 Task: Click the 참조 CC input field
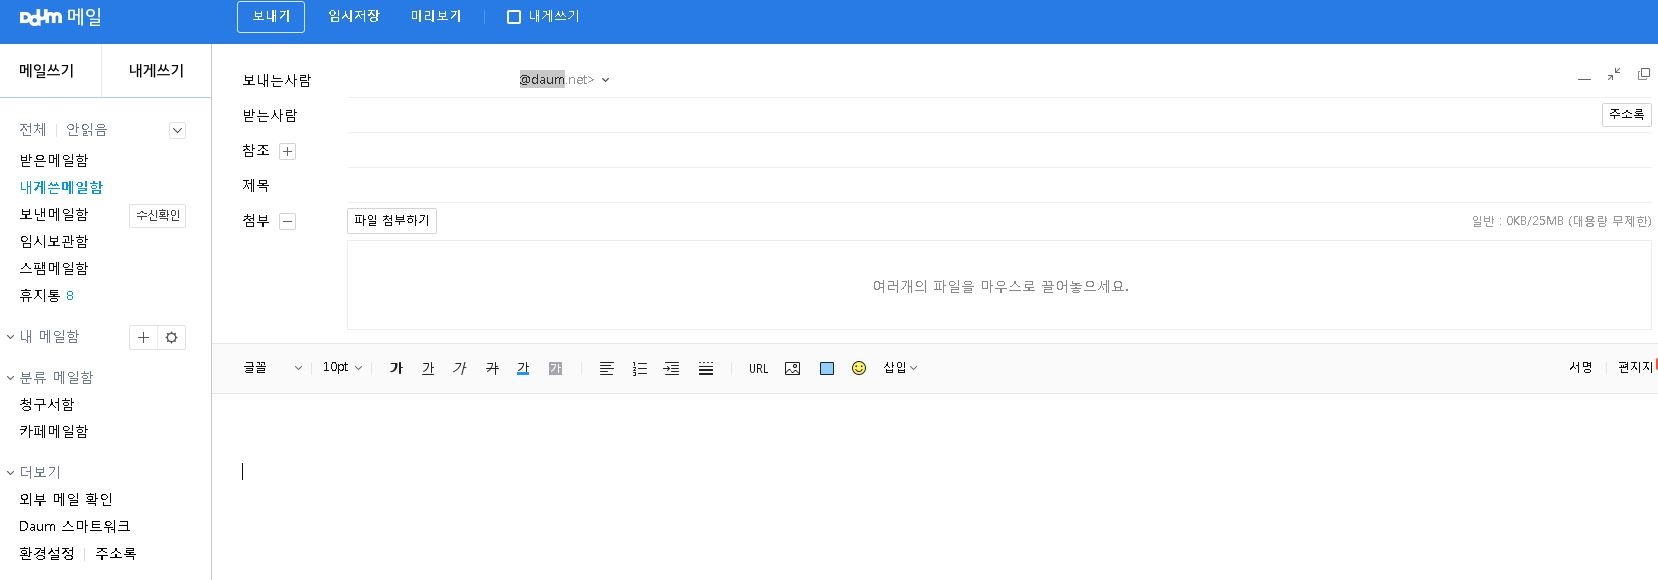998,151
